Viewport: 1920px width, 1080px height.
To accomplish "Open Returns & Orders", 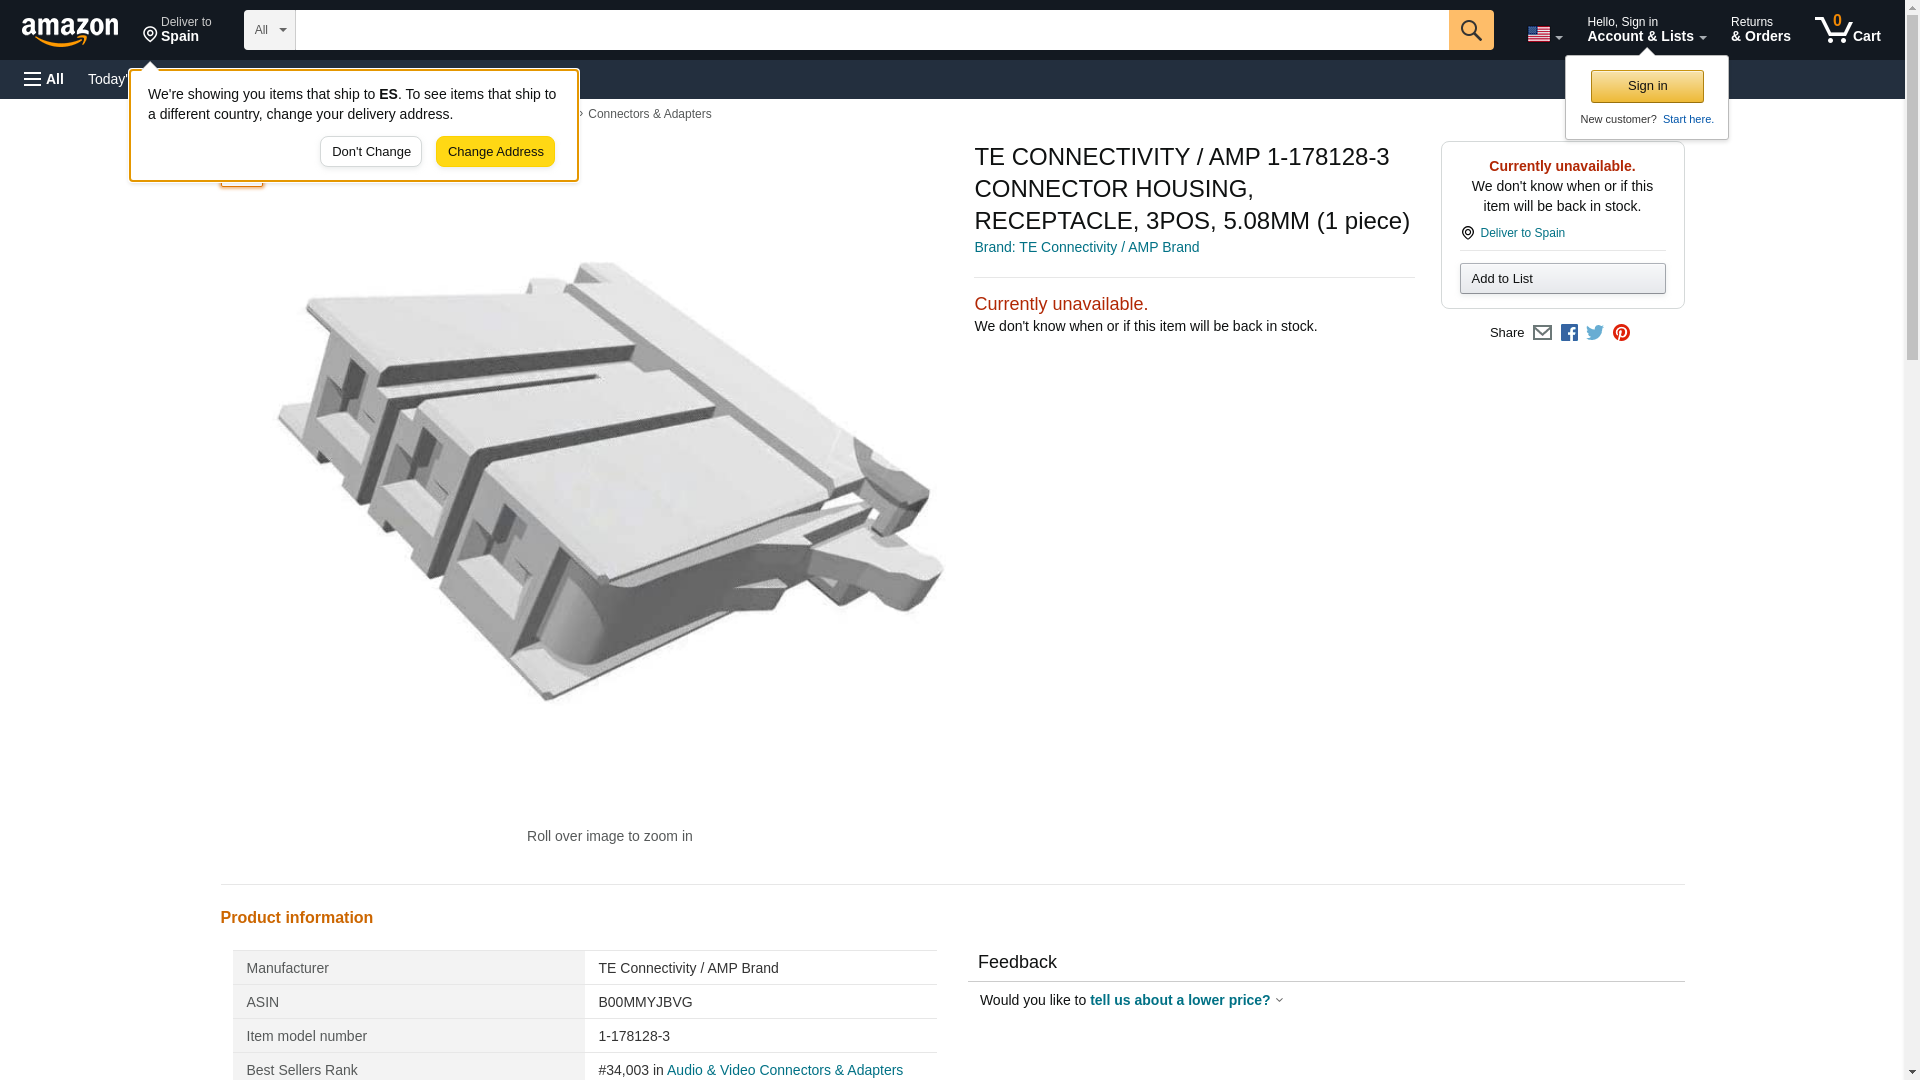I will [x=1760, y=30].
